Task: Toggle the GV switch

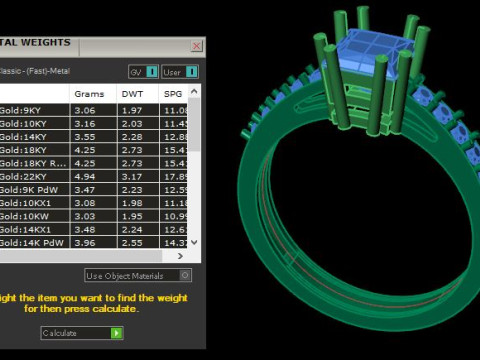Action: click(144, 72)
